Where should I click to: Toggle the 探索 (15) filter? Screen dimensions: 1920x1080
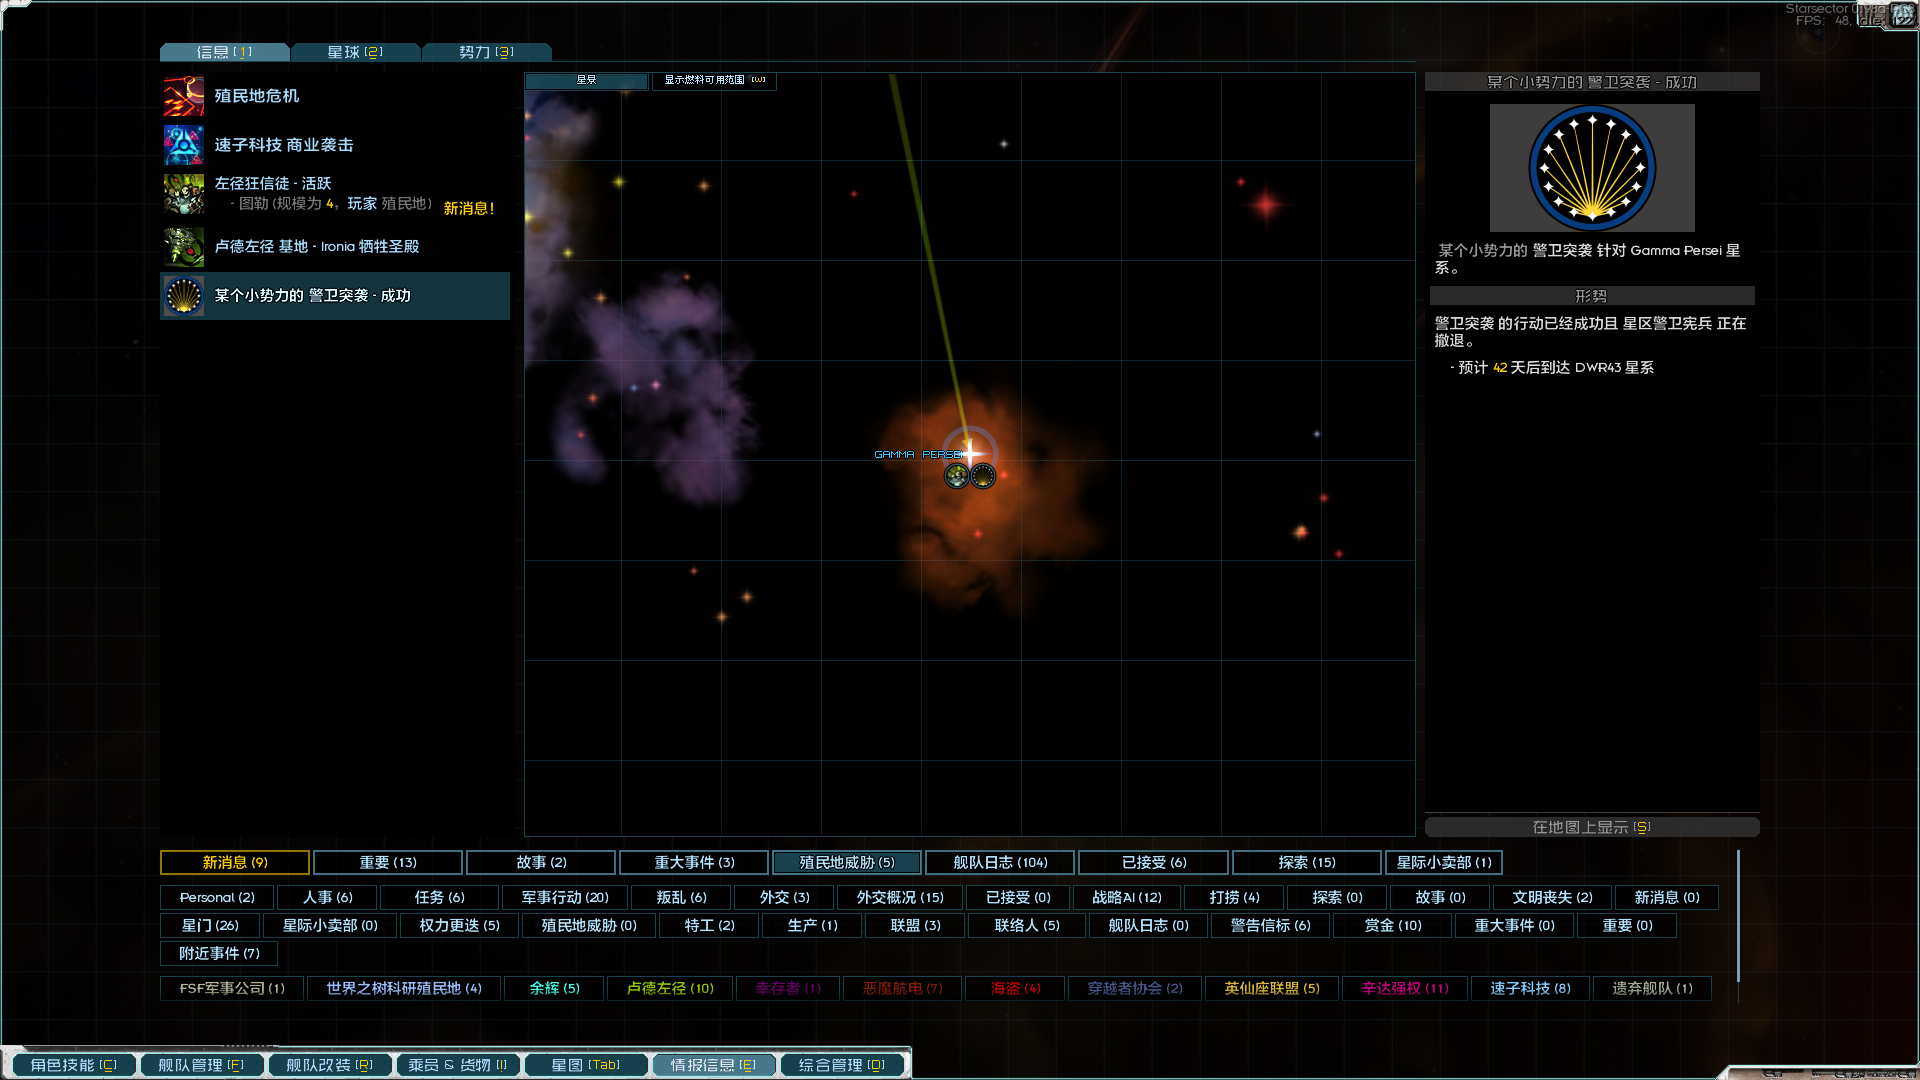1307,862
